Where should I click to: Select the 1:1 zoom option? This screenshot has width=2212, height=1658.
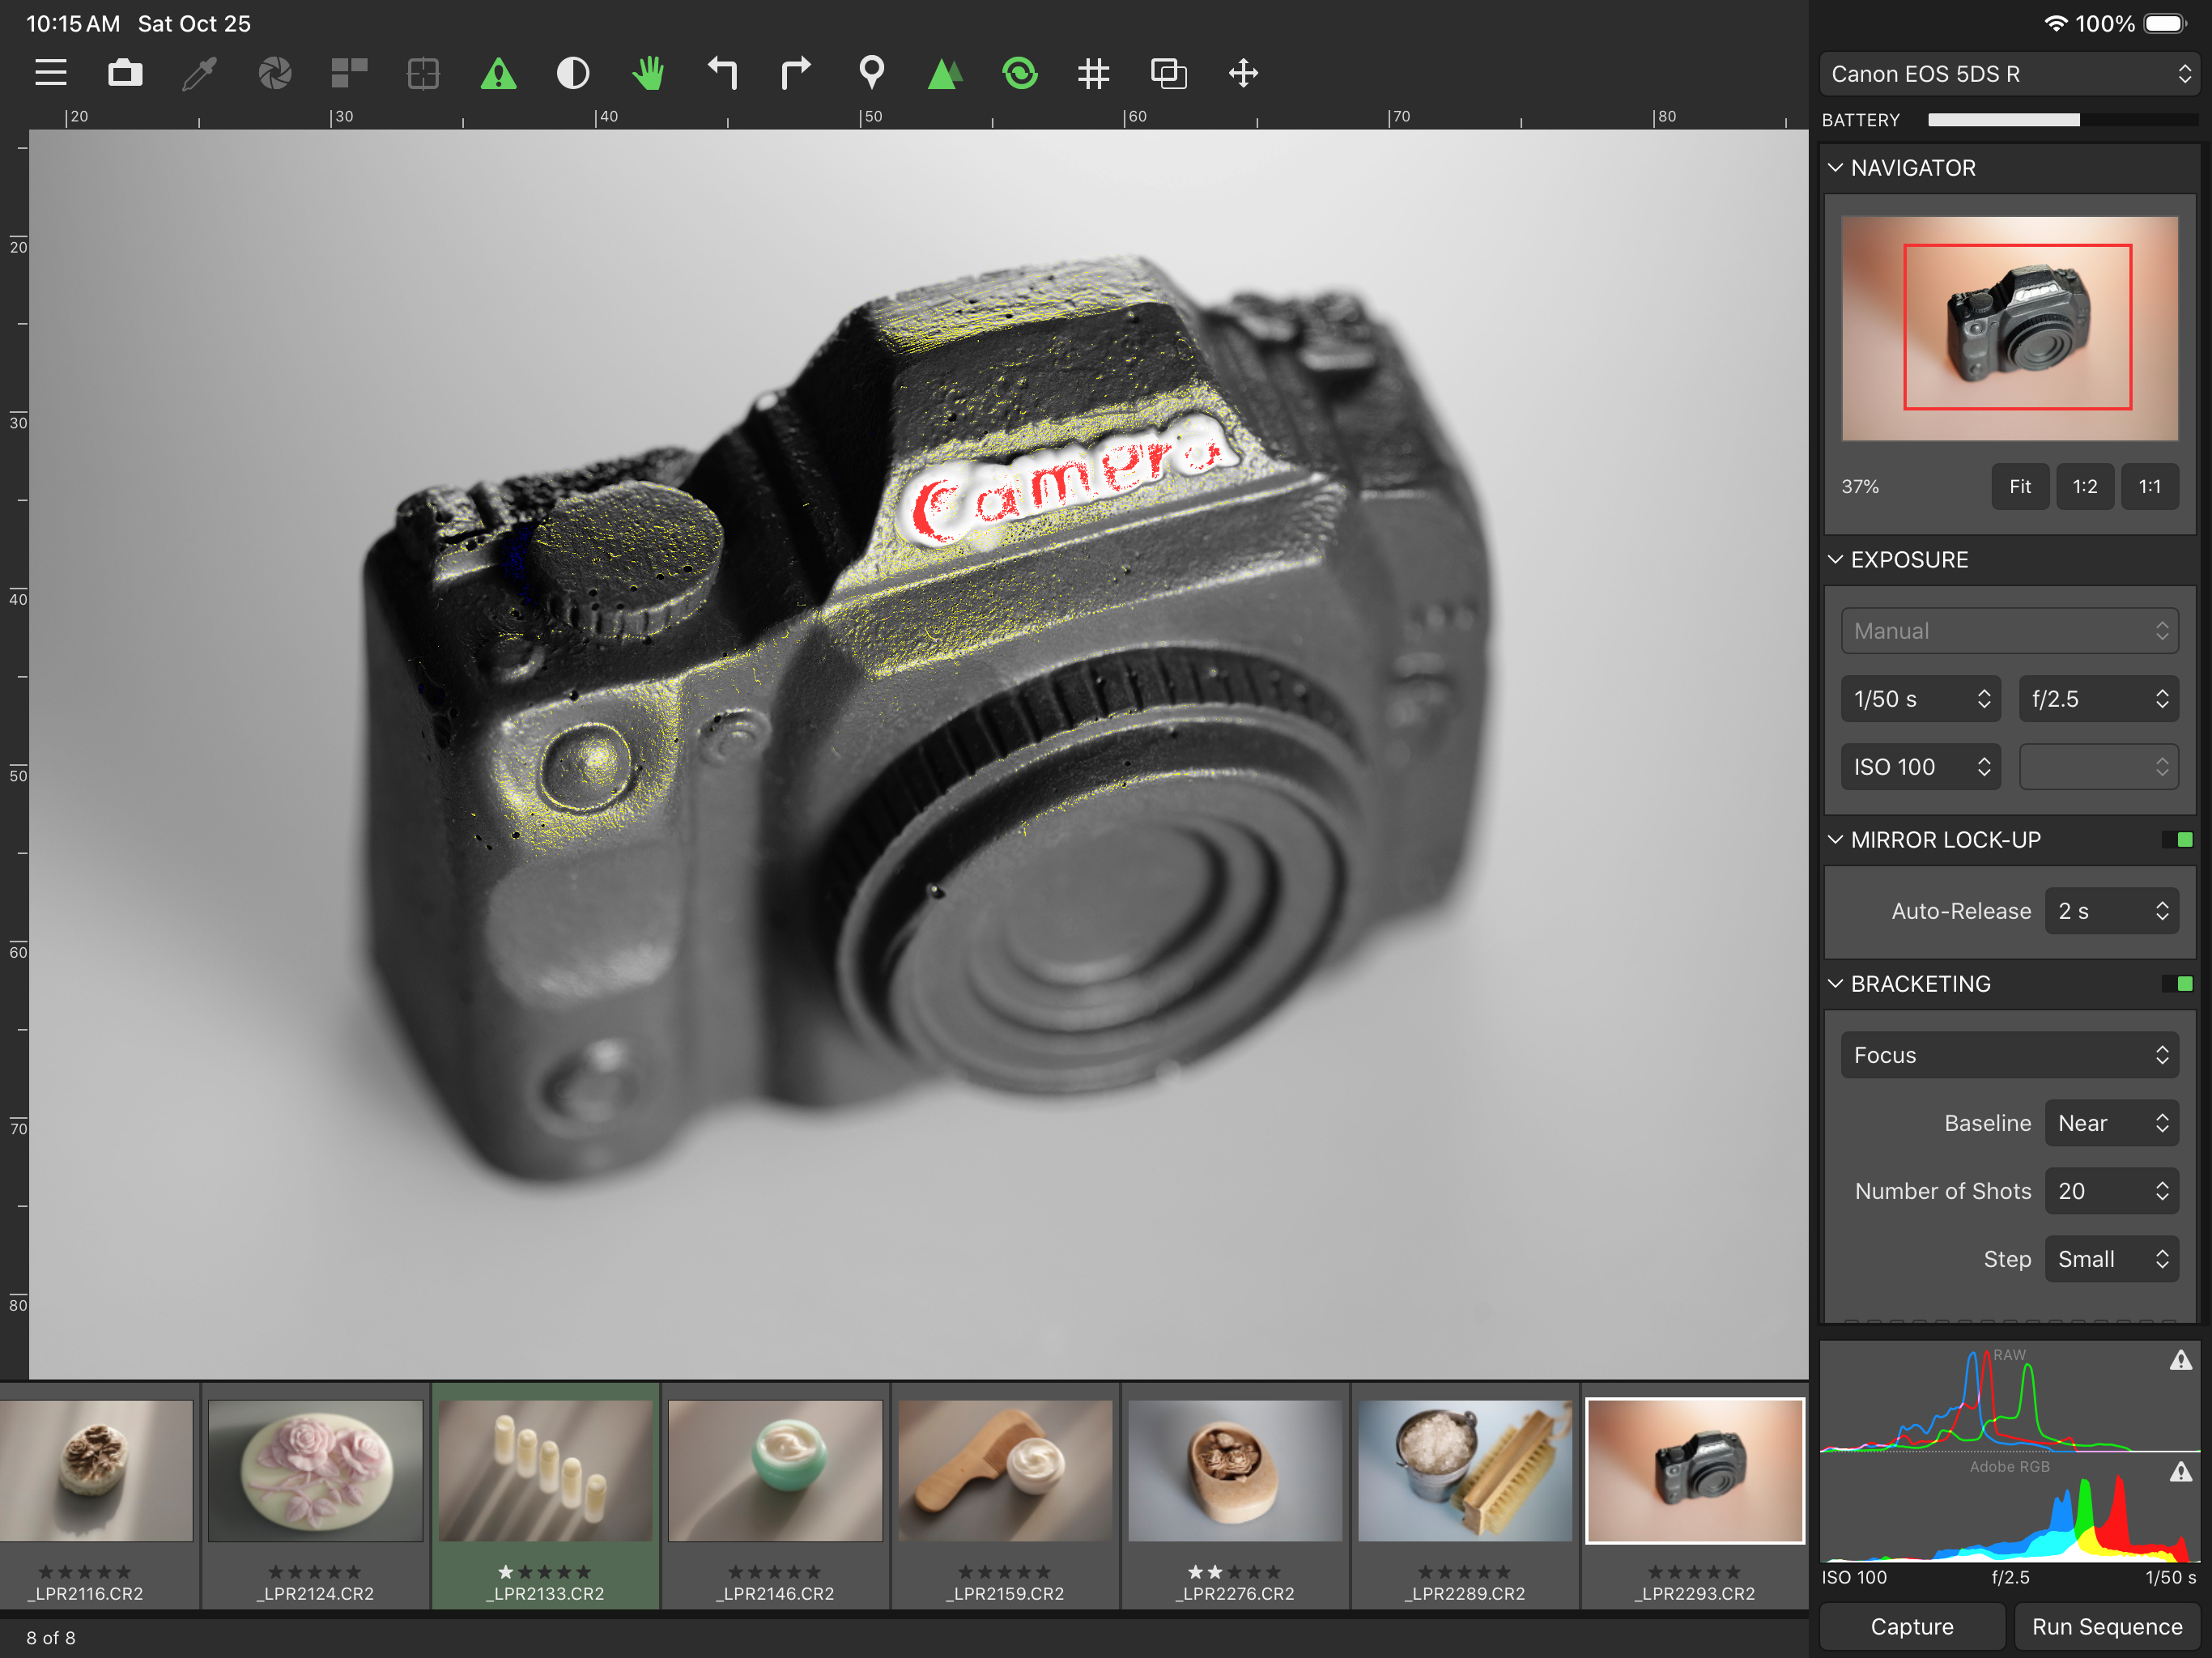click(2149, 487)
